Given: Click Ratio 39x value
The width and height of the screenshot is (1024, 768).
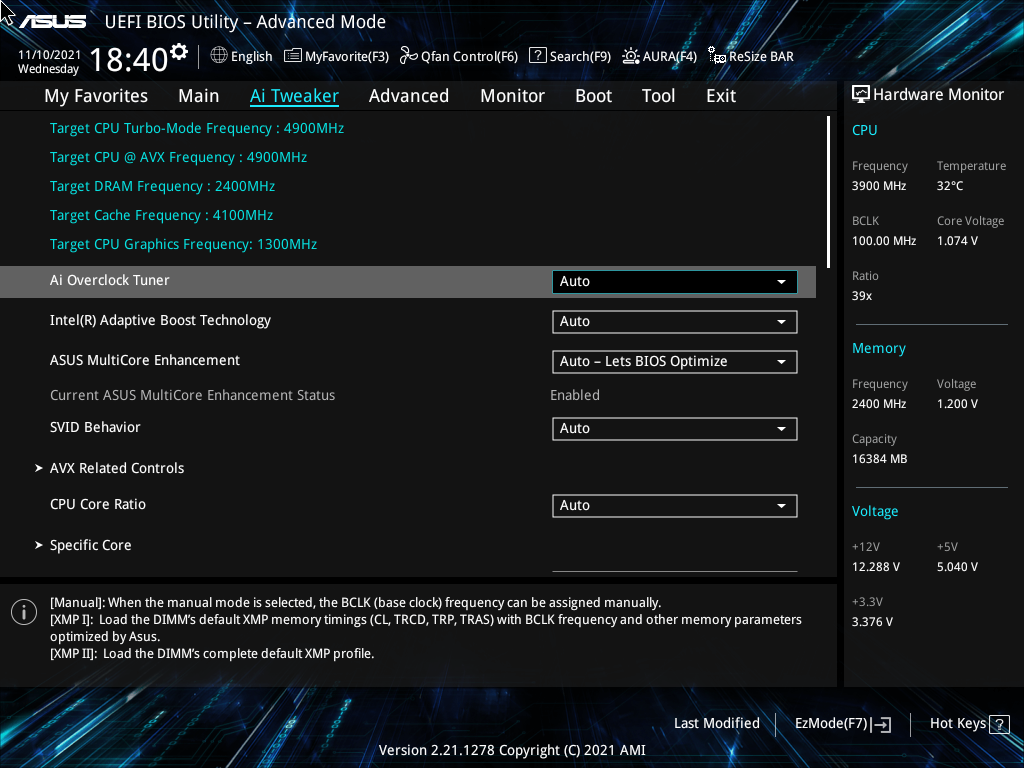Looking at the screenshot, I should point(861,296).
